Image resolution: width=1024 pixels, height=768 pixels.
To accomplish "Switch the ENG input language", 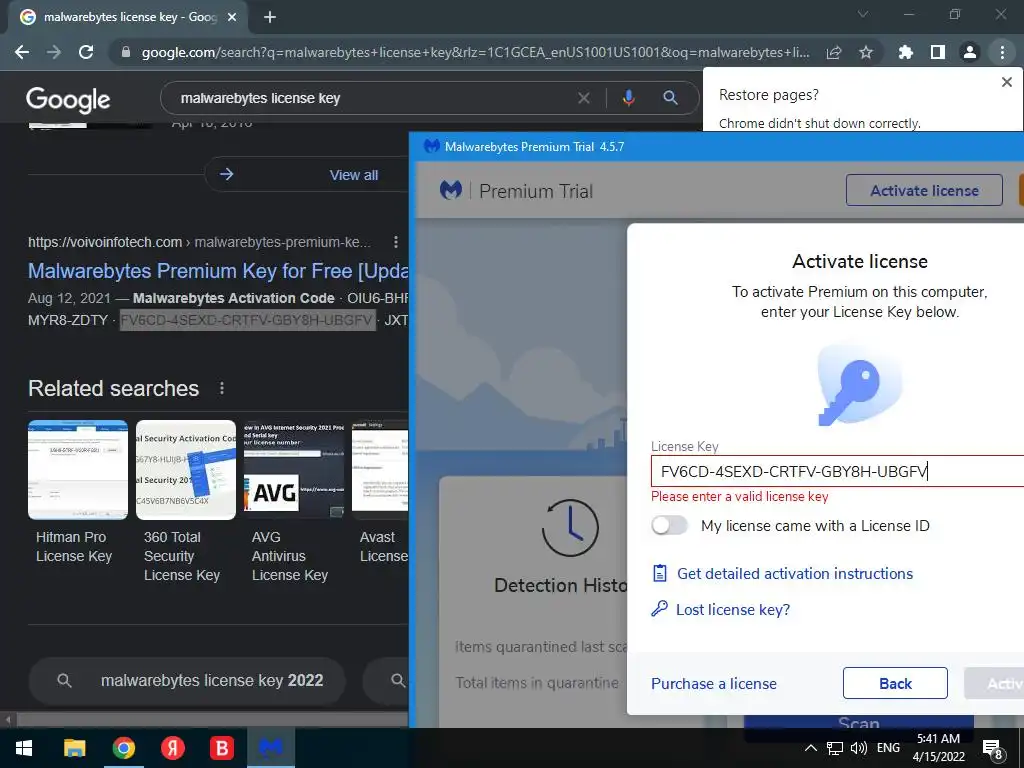I will [888, 748].
